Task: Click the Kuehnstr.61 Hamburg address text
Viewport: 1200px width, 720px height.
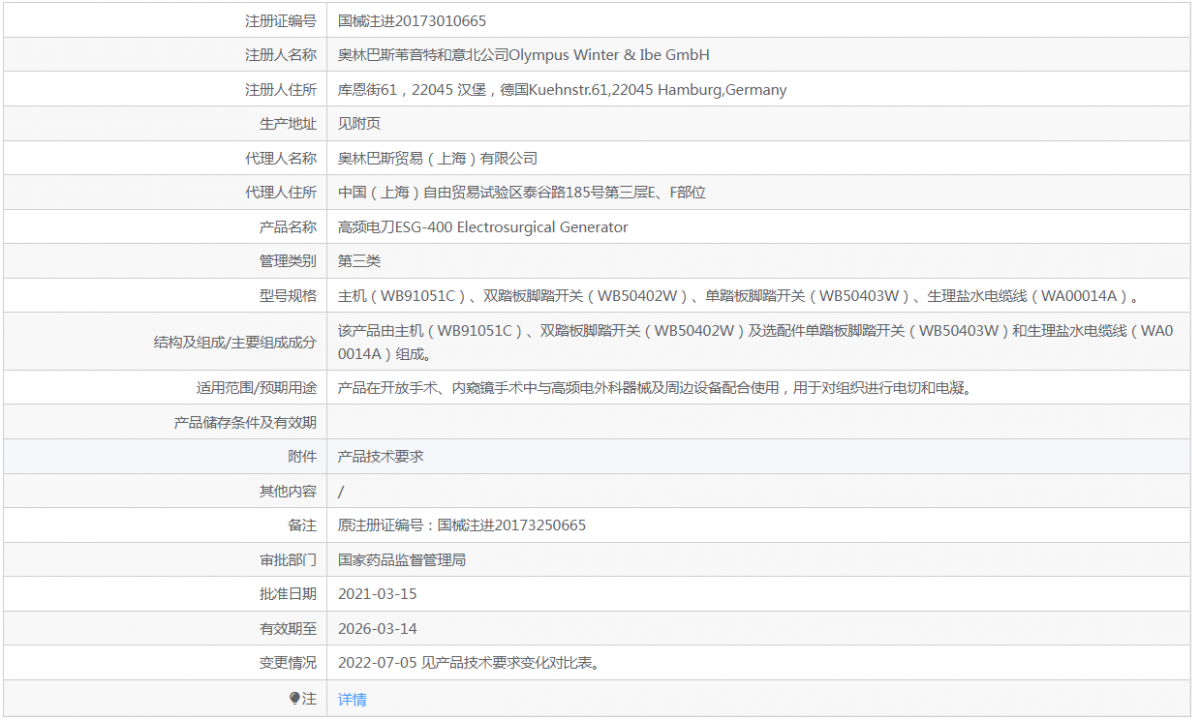Action: 562,89
